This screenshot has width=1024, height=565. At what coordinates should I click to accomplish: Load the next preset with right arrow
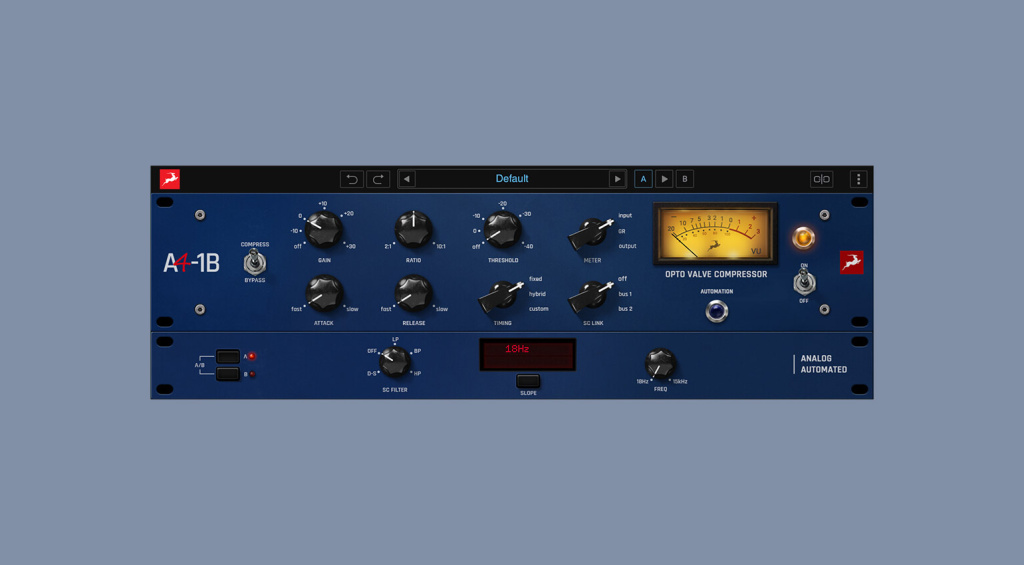(617, 179)
